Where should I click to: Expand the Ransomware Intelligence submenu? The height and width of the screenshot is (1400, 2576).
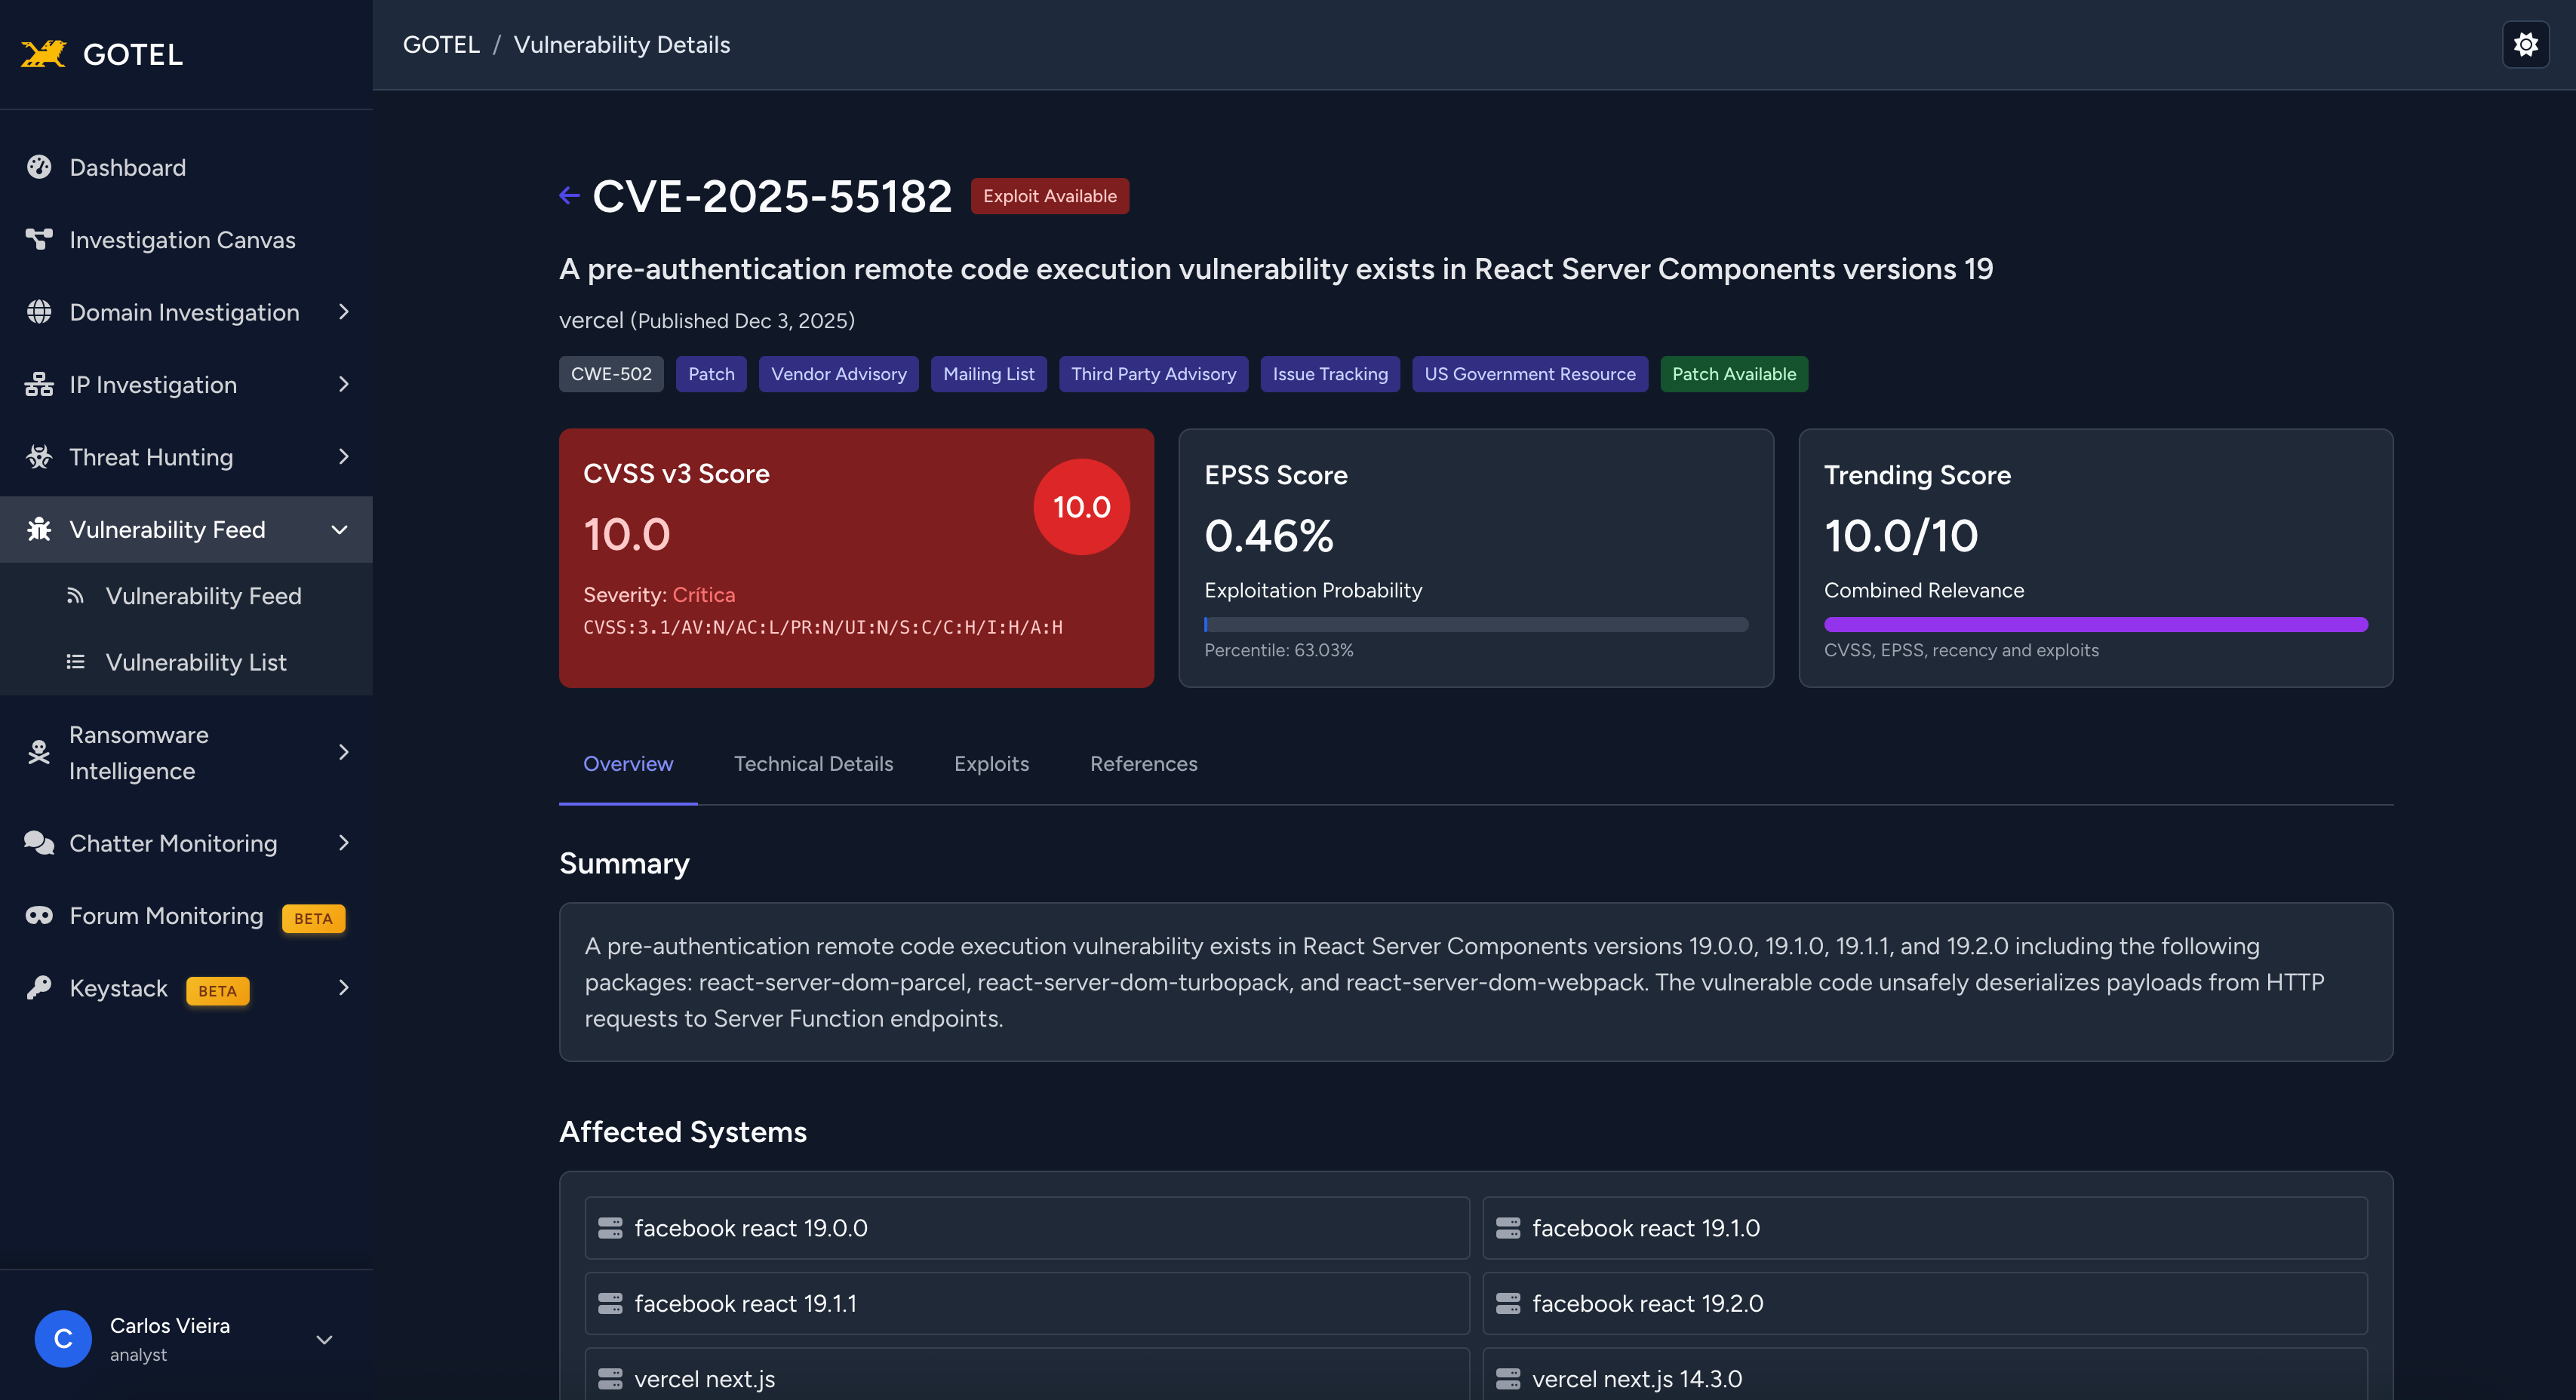click(x=343, y=752)
